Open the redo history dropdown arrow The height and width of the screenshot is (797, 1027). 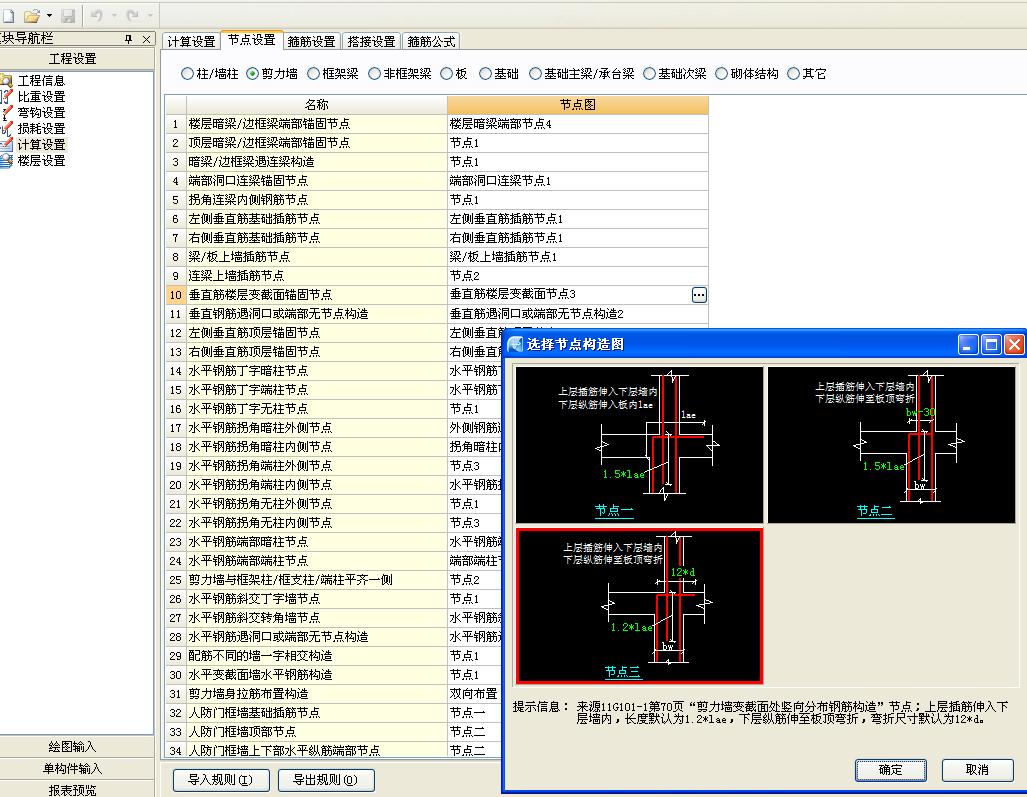[150, 15]
